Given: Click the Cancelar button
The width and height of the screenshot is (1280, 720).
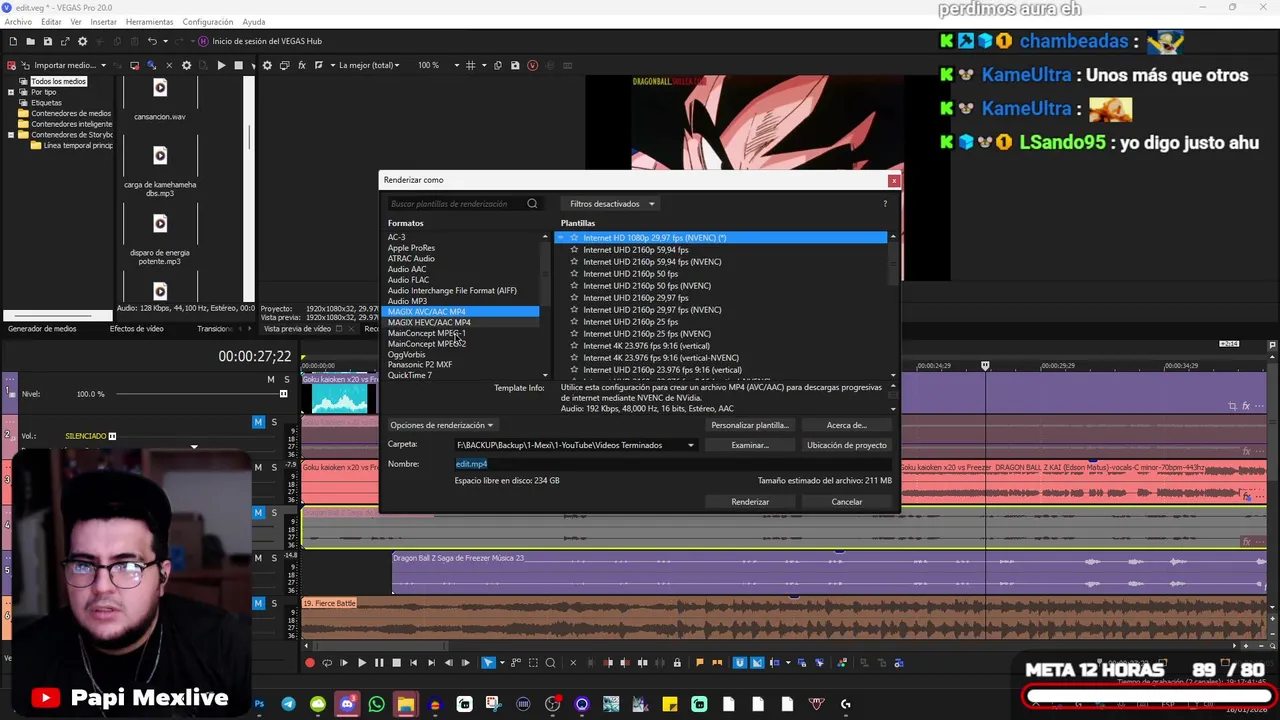Looking at the screenshot, I should click(x=847, y=502).
